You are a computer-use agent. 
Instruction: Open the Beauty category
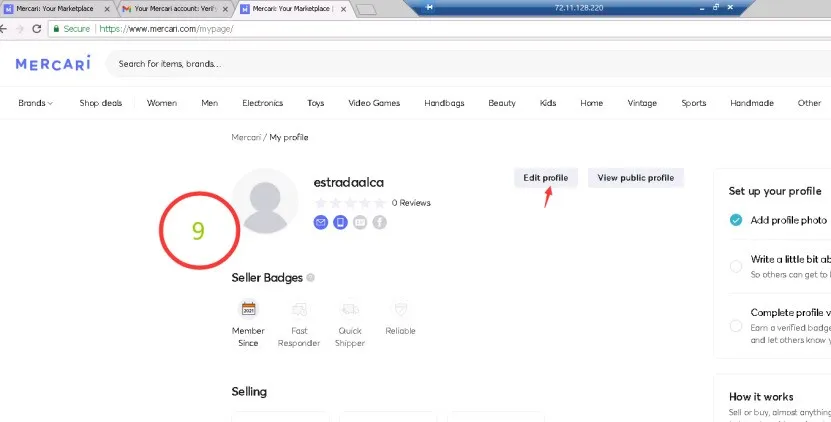pyautogui.click(x=502, y=103)
